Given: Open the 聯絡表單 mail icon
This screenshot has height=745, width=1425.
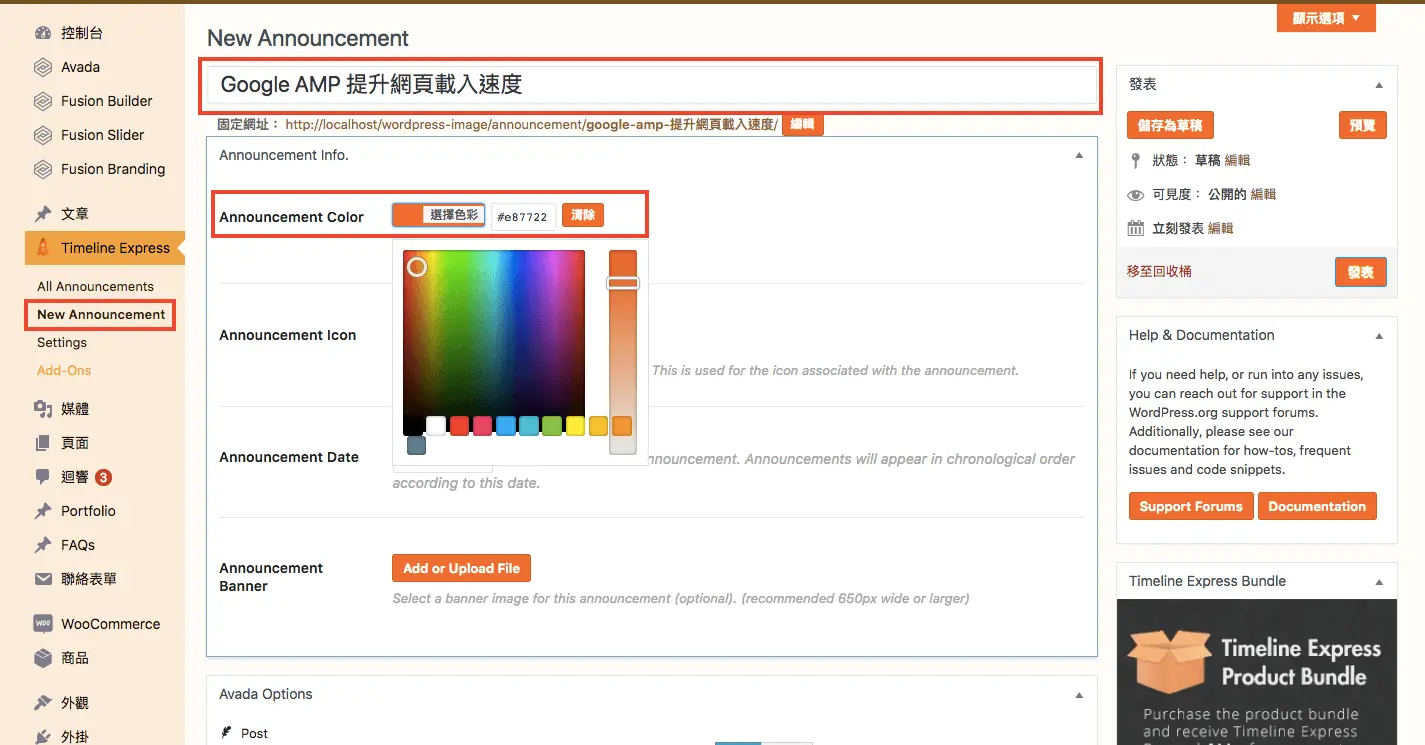Looking at the screenshot, I should click(x=43, y=579).
